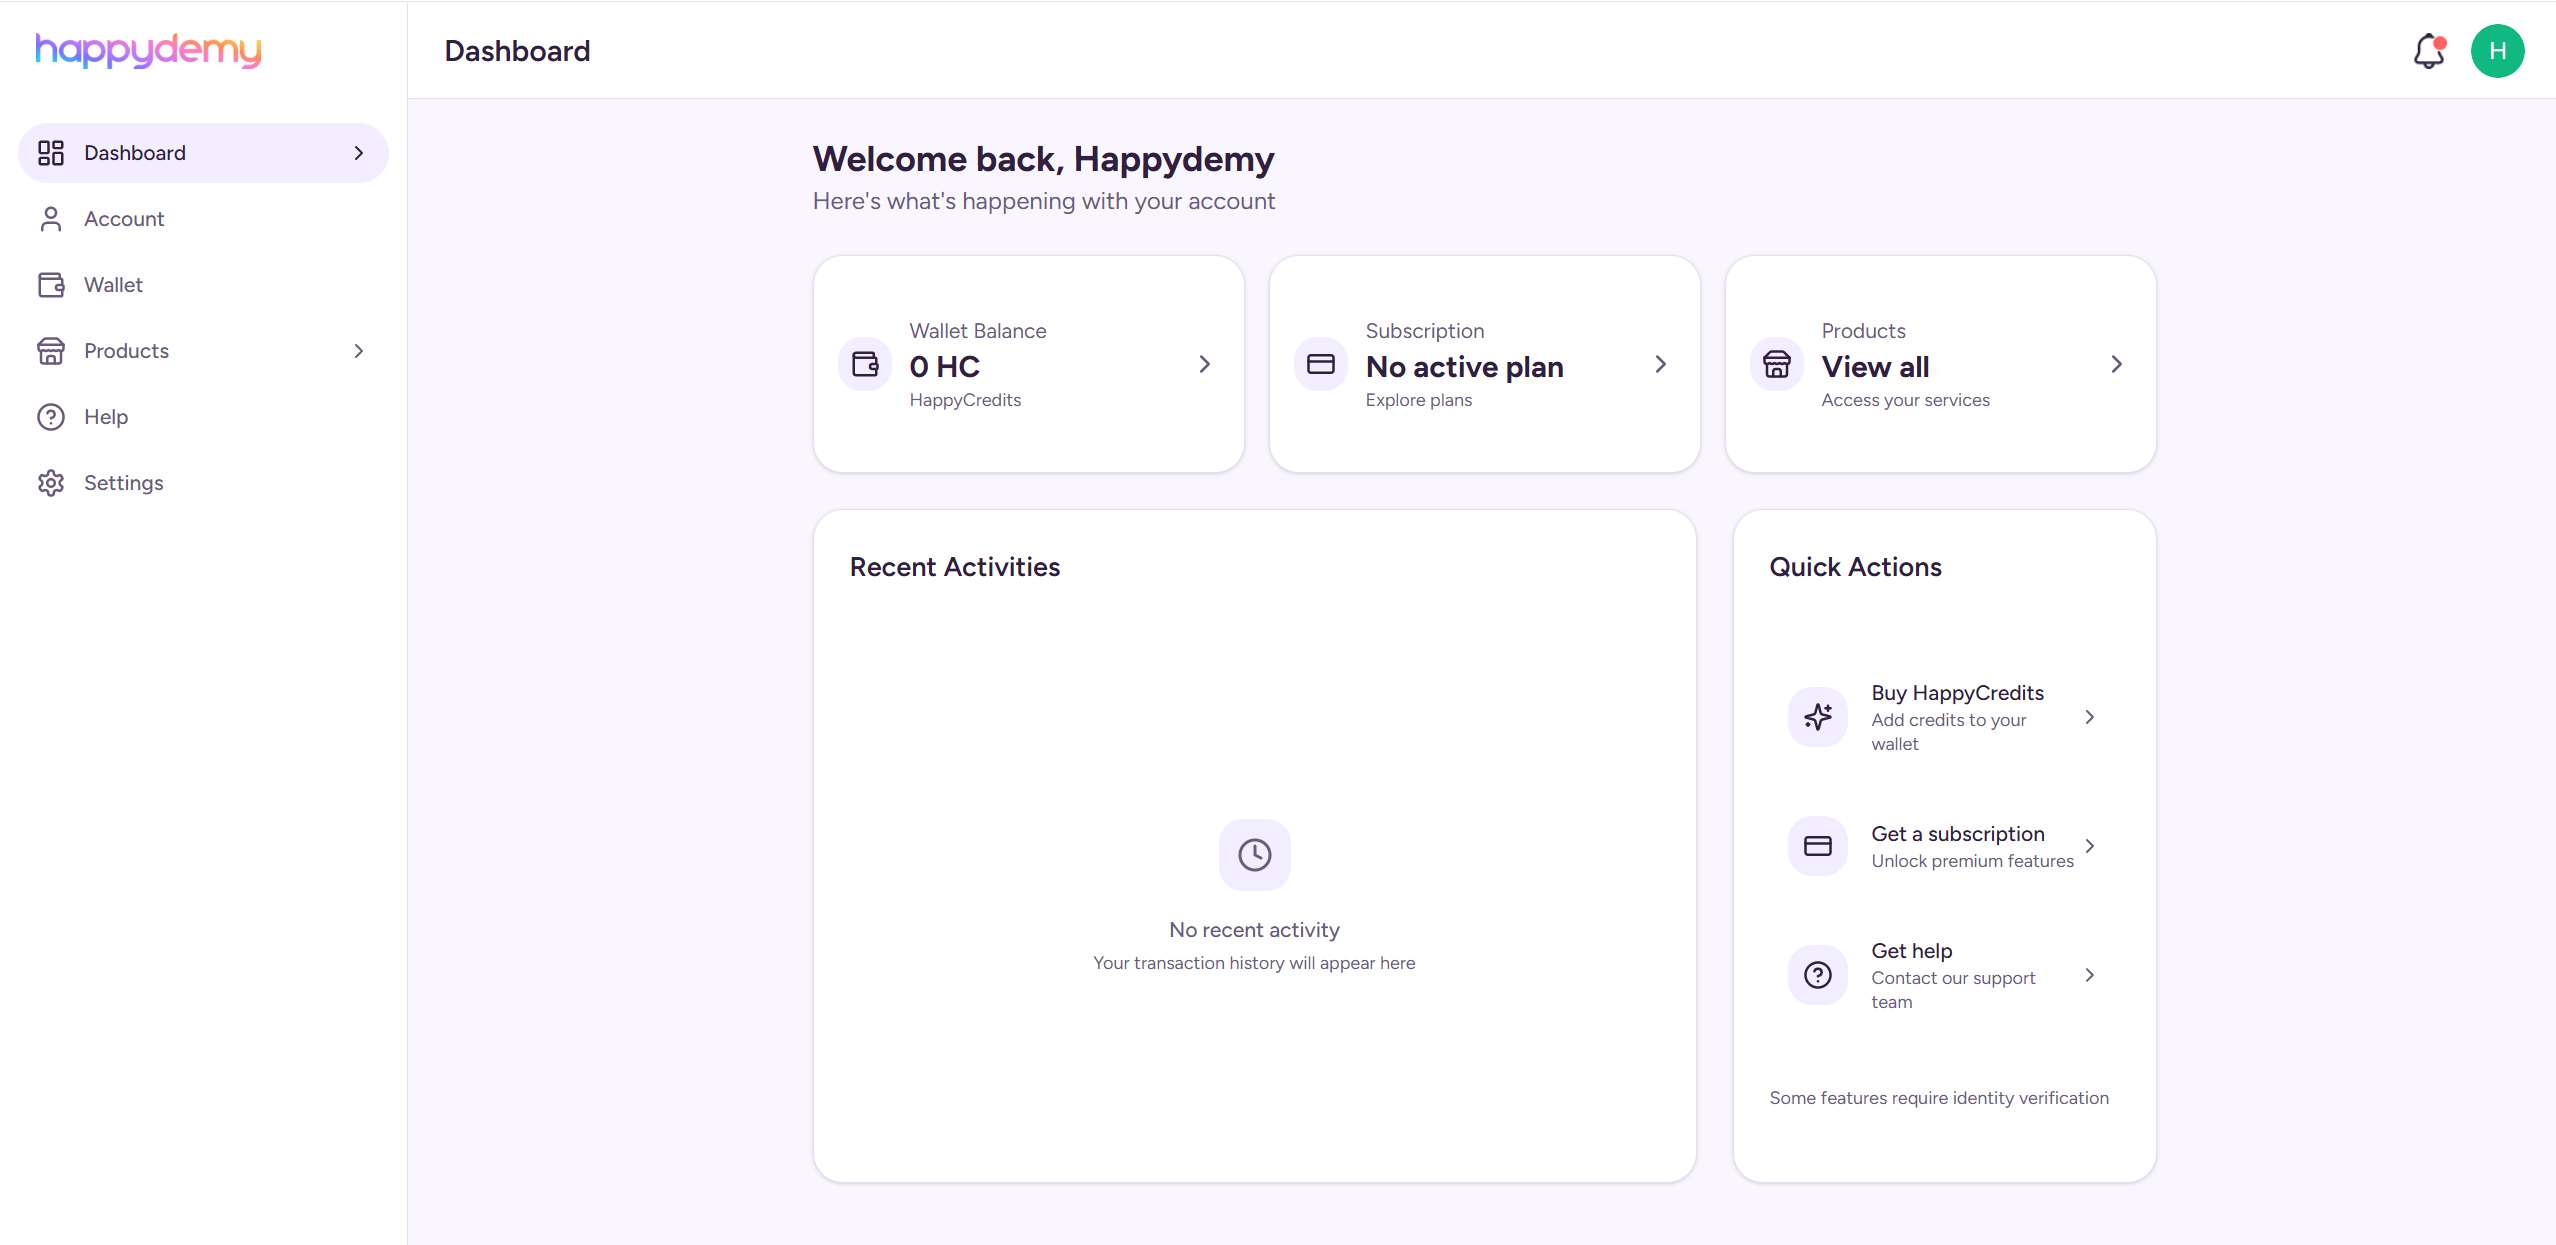Open Wallet in the sidebar
Screen dimensions: 2556x1245
coord(113,285)
